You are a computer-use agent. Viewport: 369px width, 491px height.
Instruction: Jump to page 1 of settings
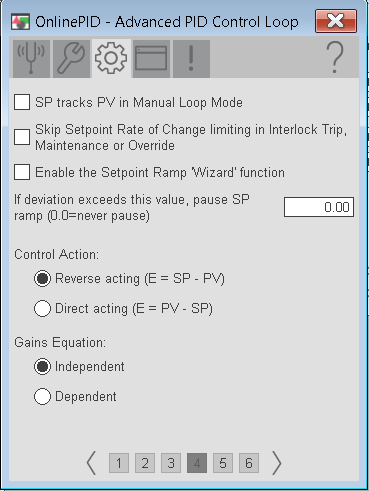pos(119,463)
